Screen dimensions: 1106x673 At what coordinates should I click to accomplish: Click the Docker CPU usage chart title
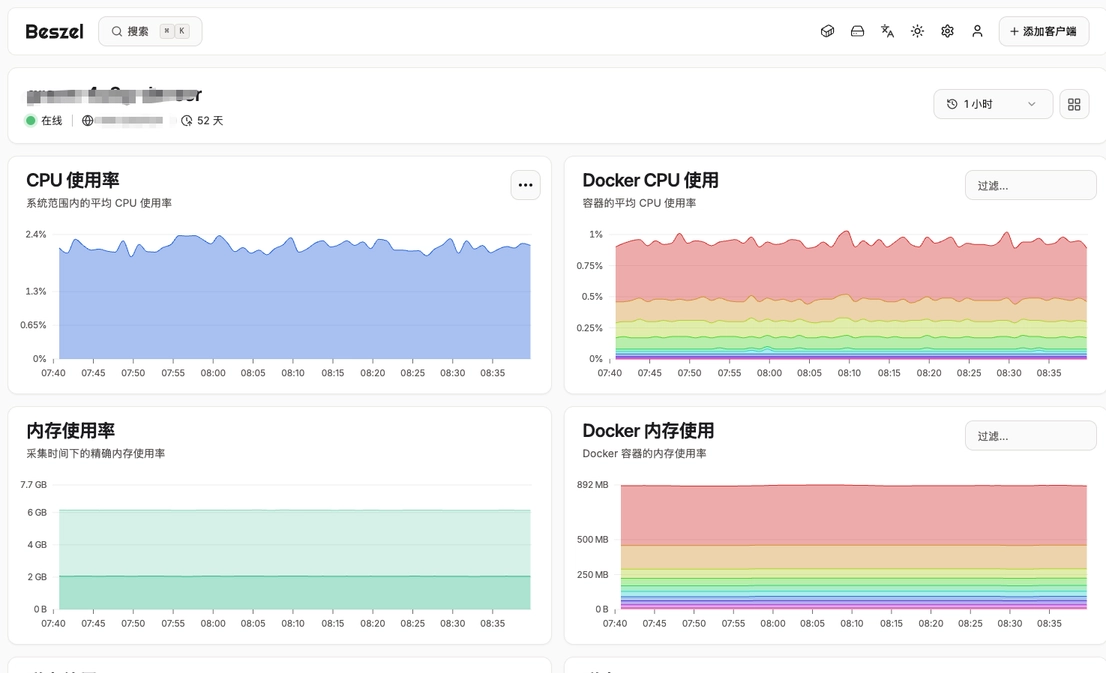pos(650,181)
